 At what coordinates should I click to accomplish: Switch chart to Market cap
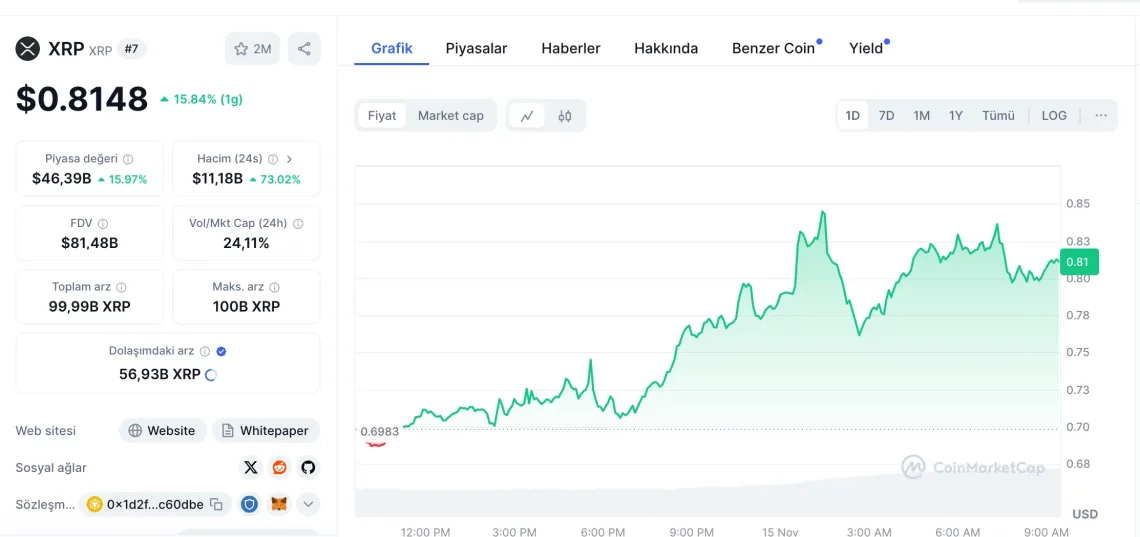[451, 116]
